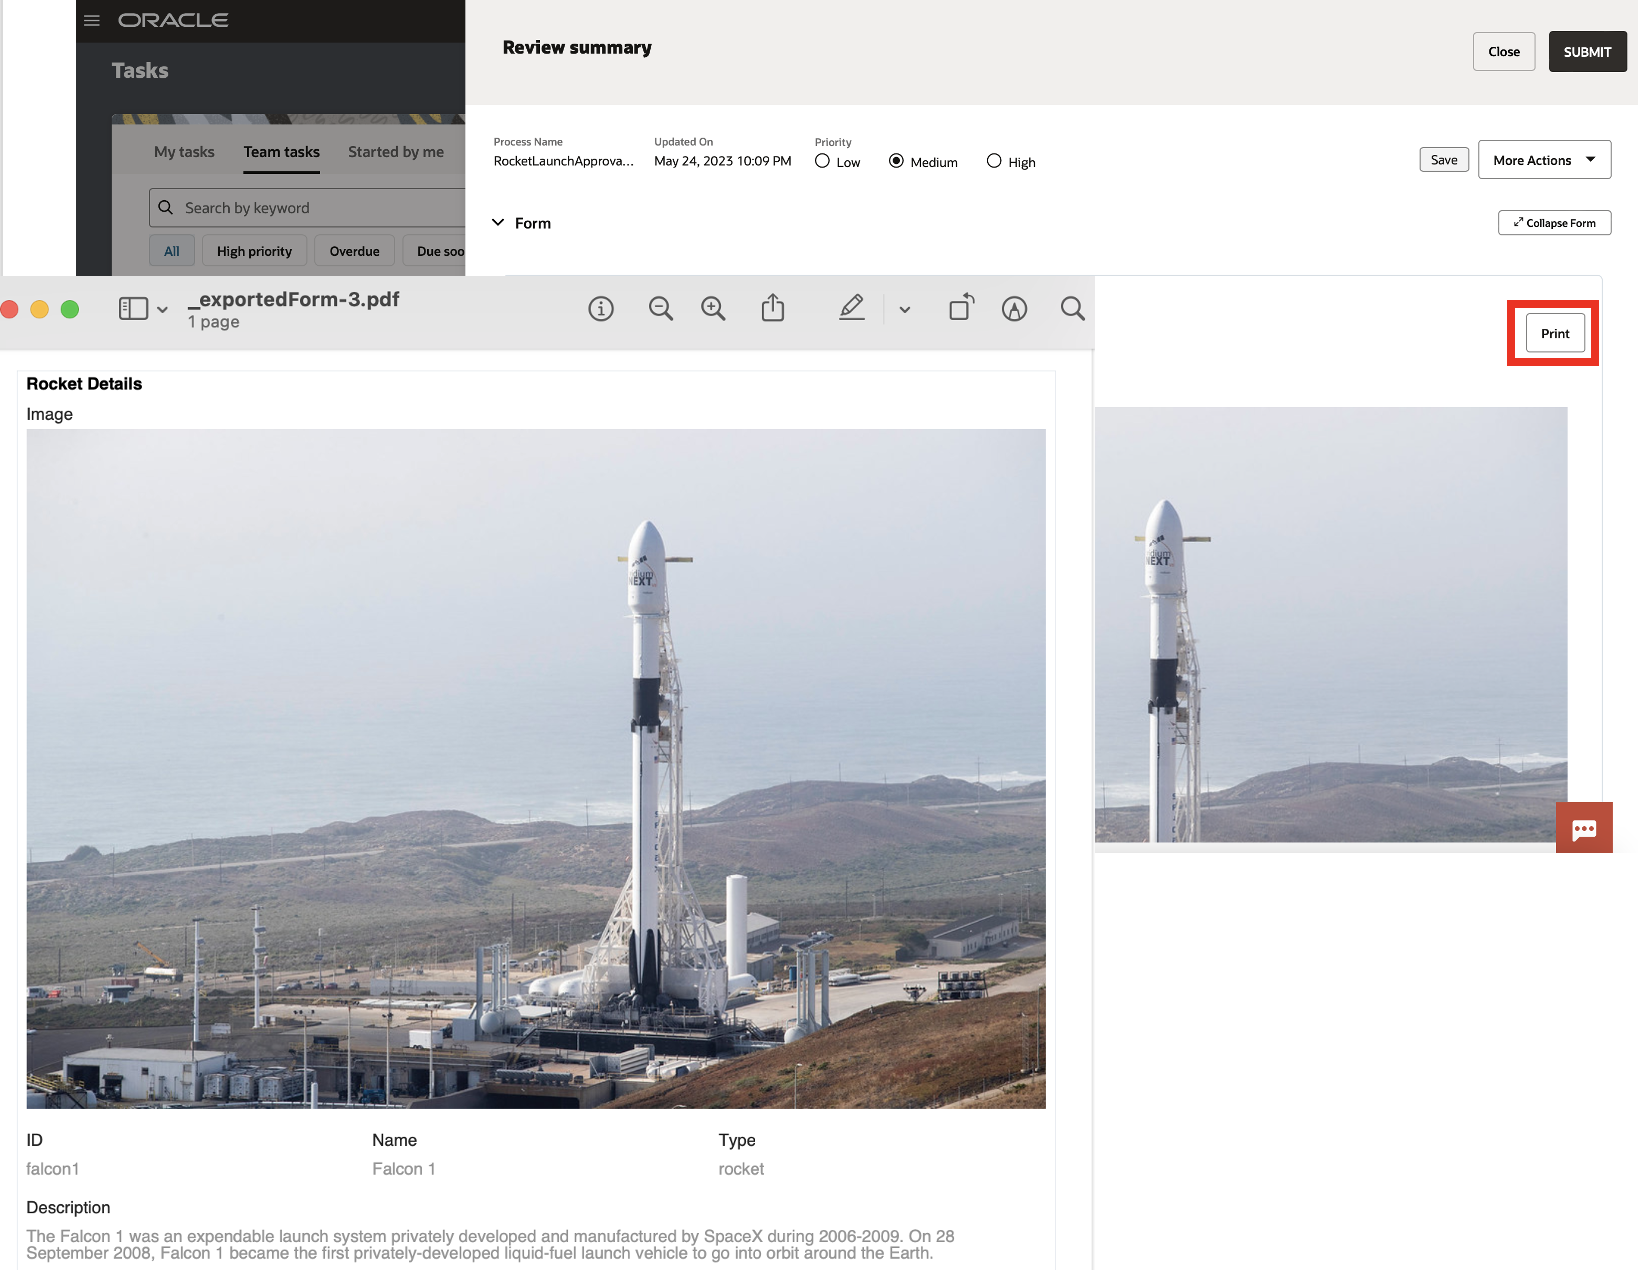Click the Falcon 1 name value
The height and width of the screenshot is (1270, 1638).
click(x=404, y=1169)
